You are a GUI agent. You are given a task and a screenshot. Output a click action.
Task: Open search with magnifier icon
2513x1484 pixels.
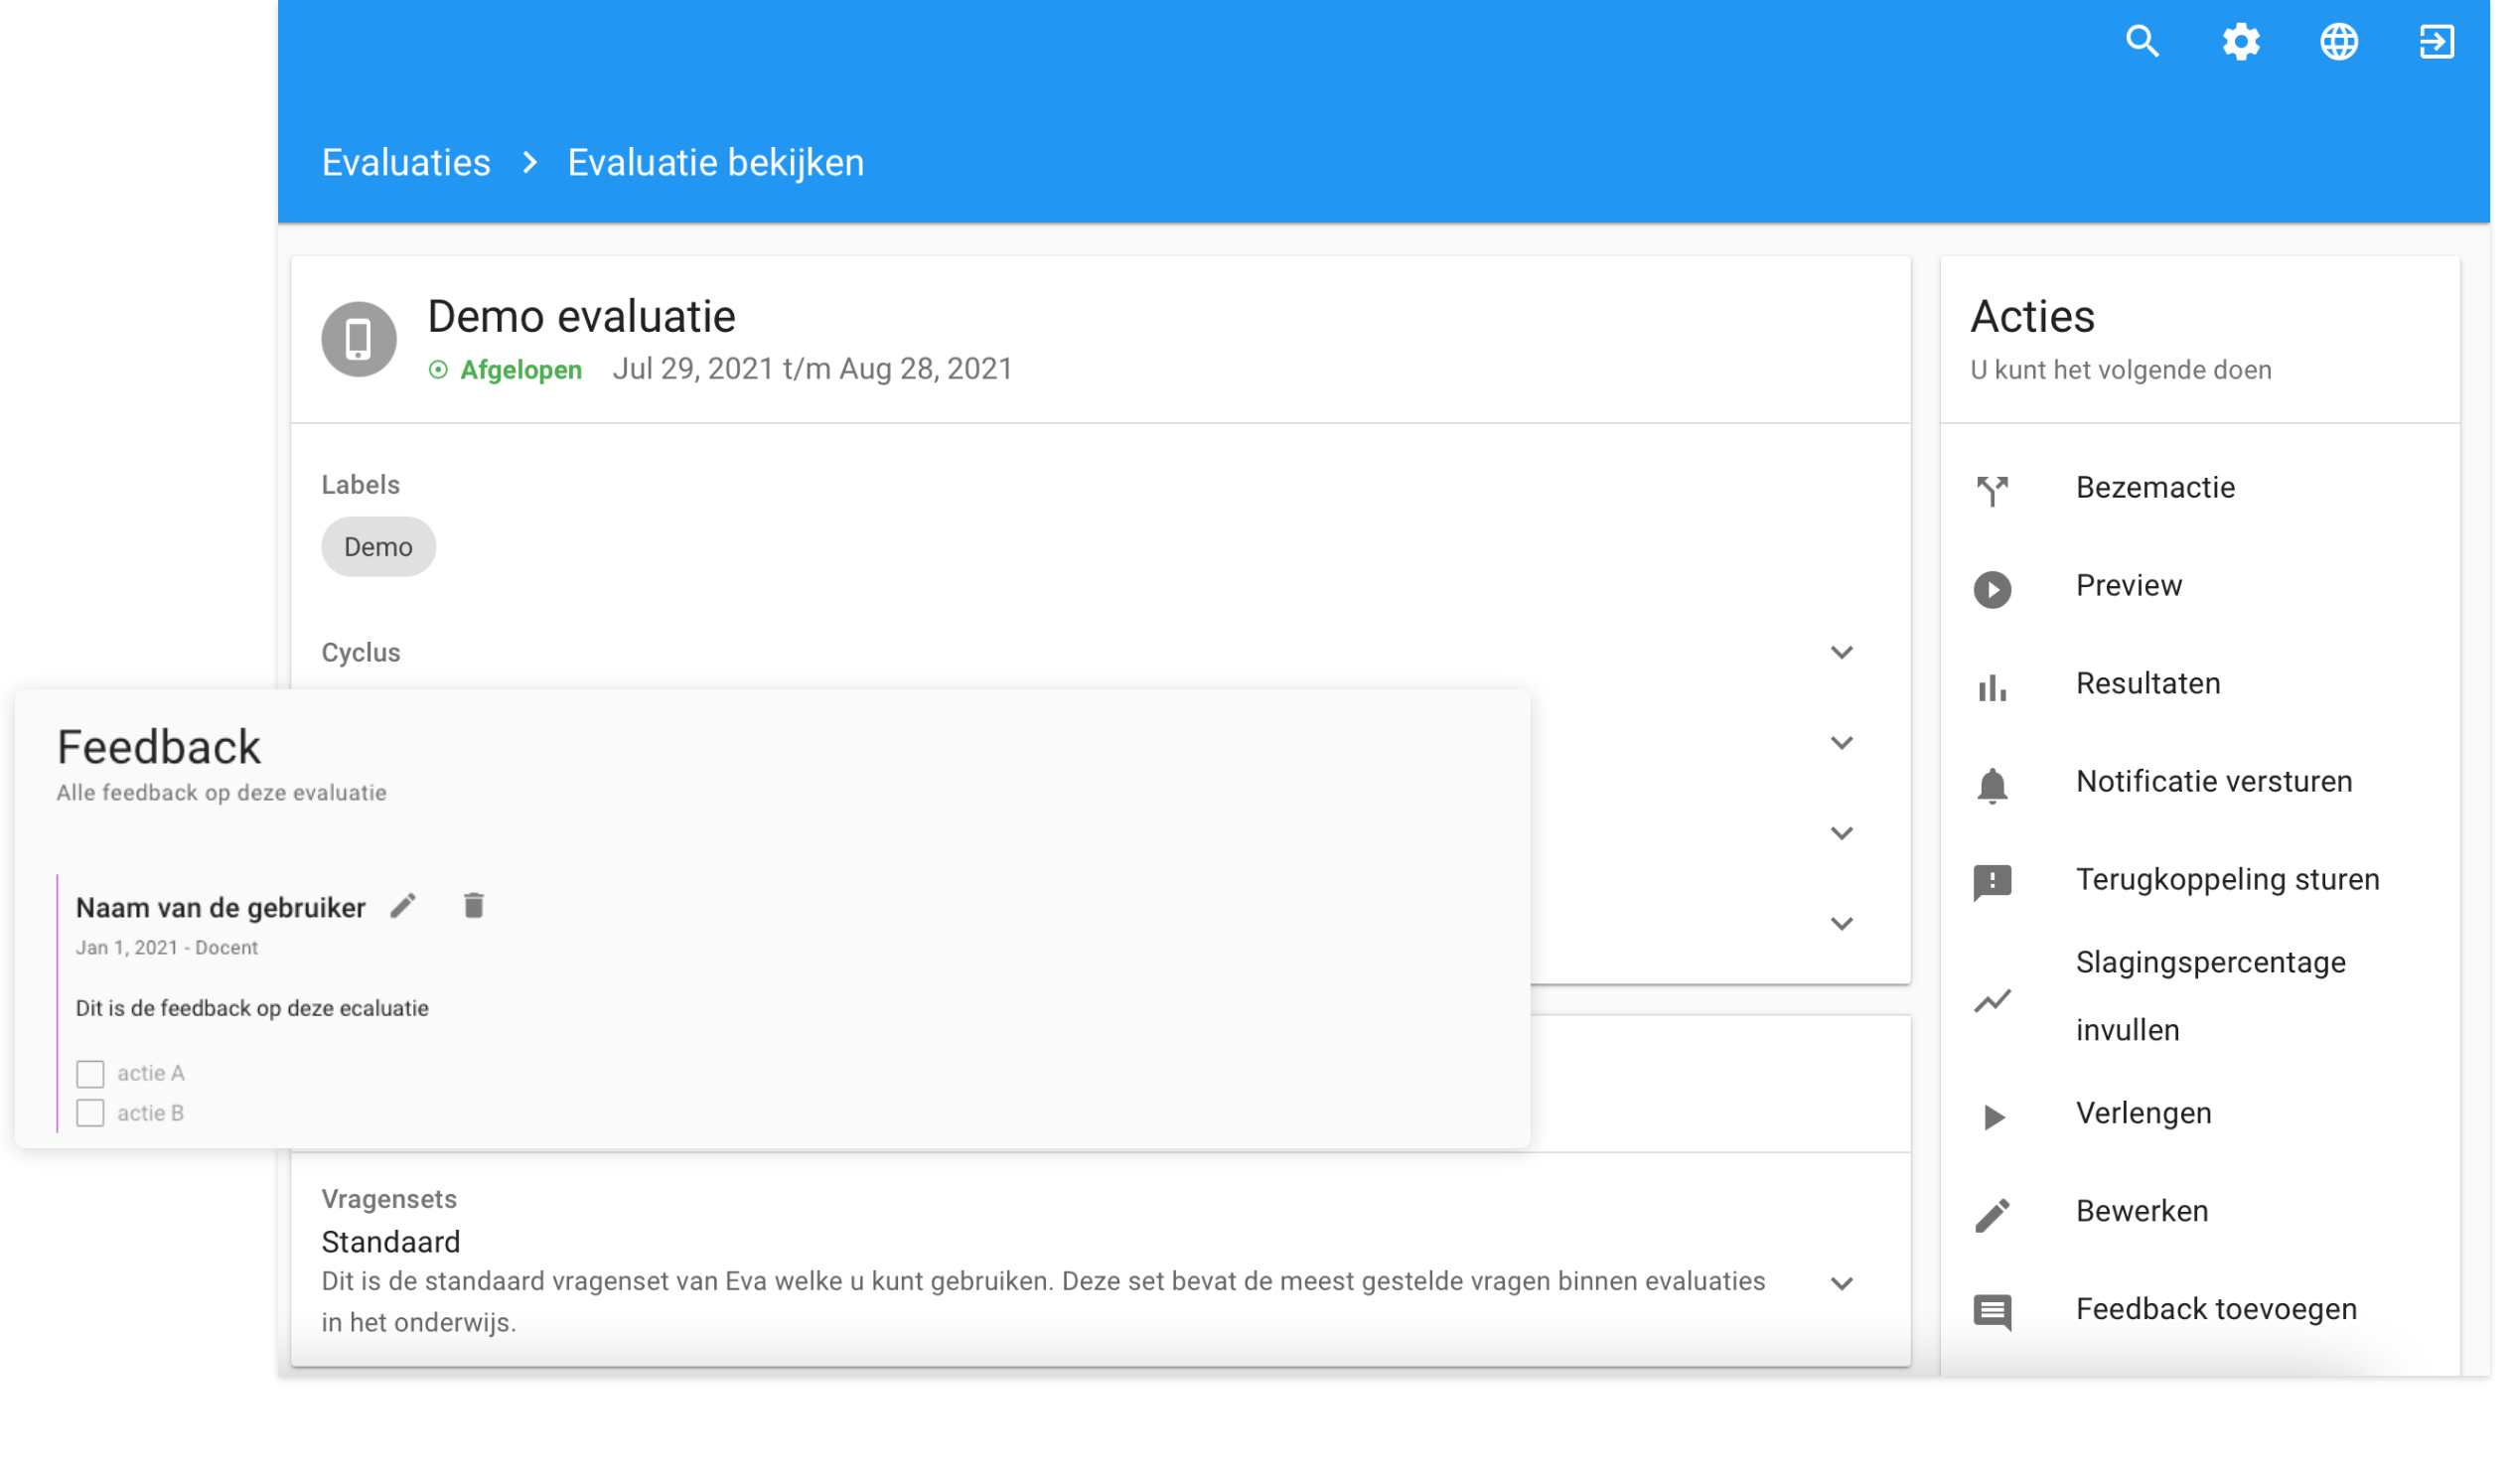pos(2143,42)
